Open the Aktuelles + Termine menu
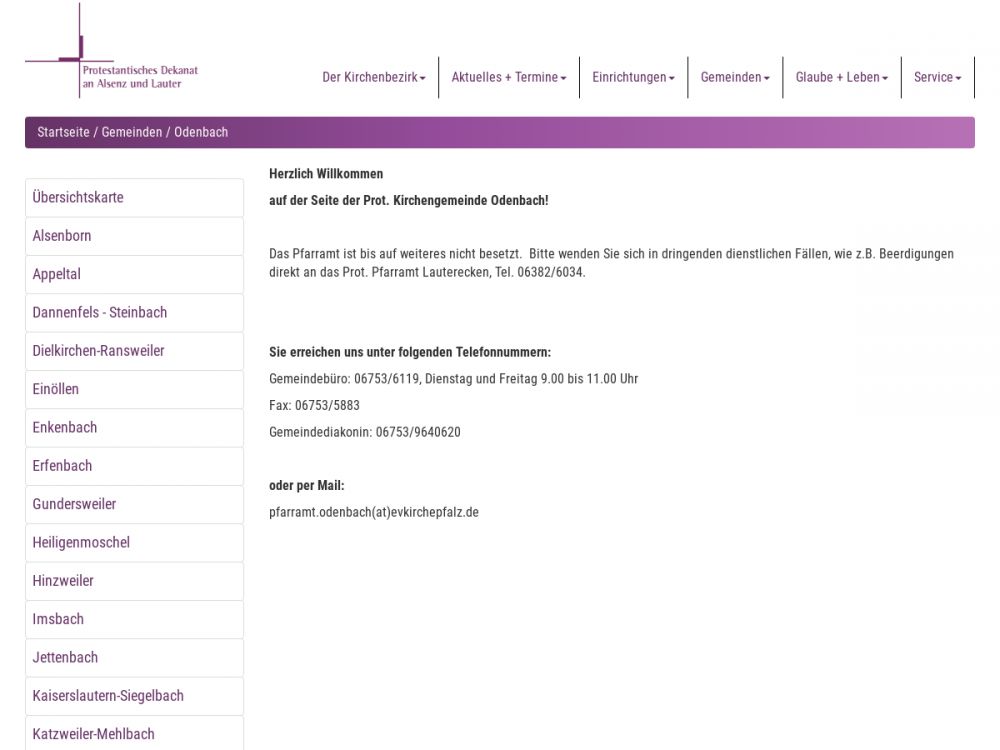The width and height of the screenshot is (1000, 750). tap(508, 77)
